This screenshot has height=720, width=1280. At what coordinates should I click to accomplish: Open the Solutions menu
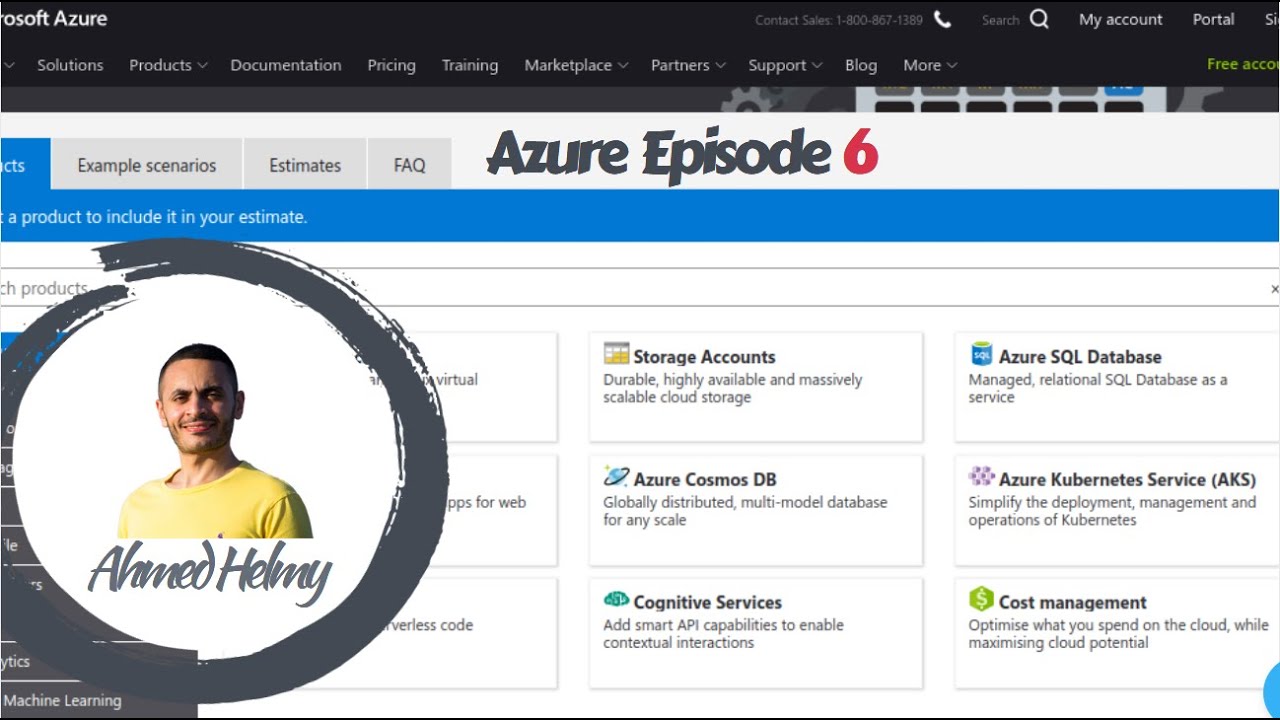pos(70,65)
